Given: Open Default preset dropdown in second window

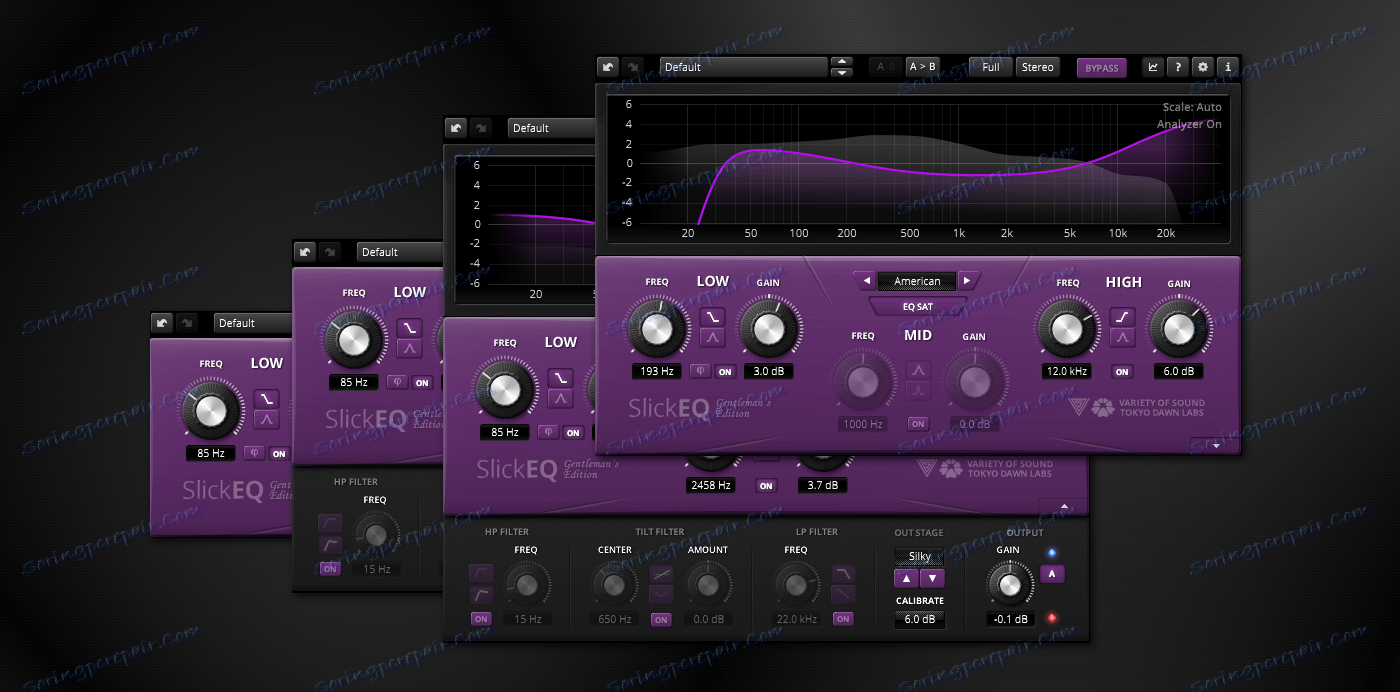Looking at the screenshot, I should click(x=551, y=128).
